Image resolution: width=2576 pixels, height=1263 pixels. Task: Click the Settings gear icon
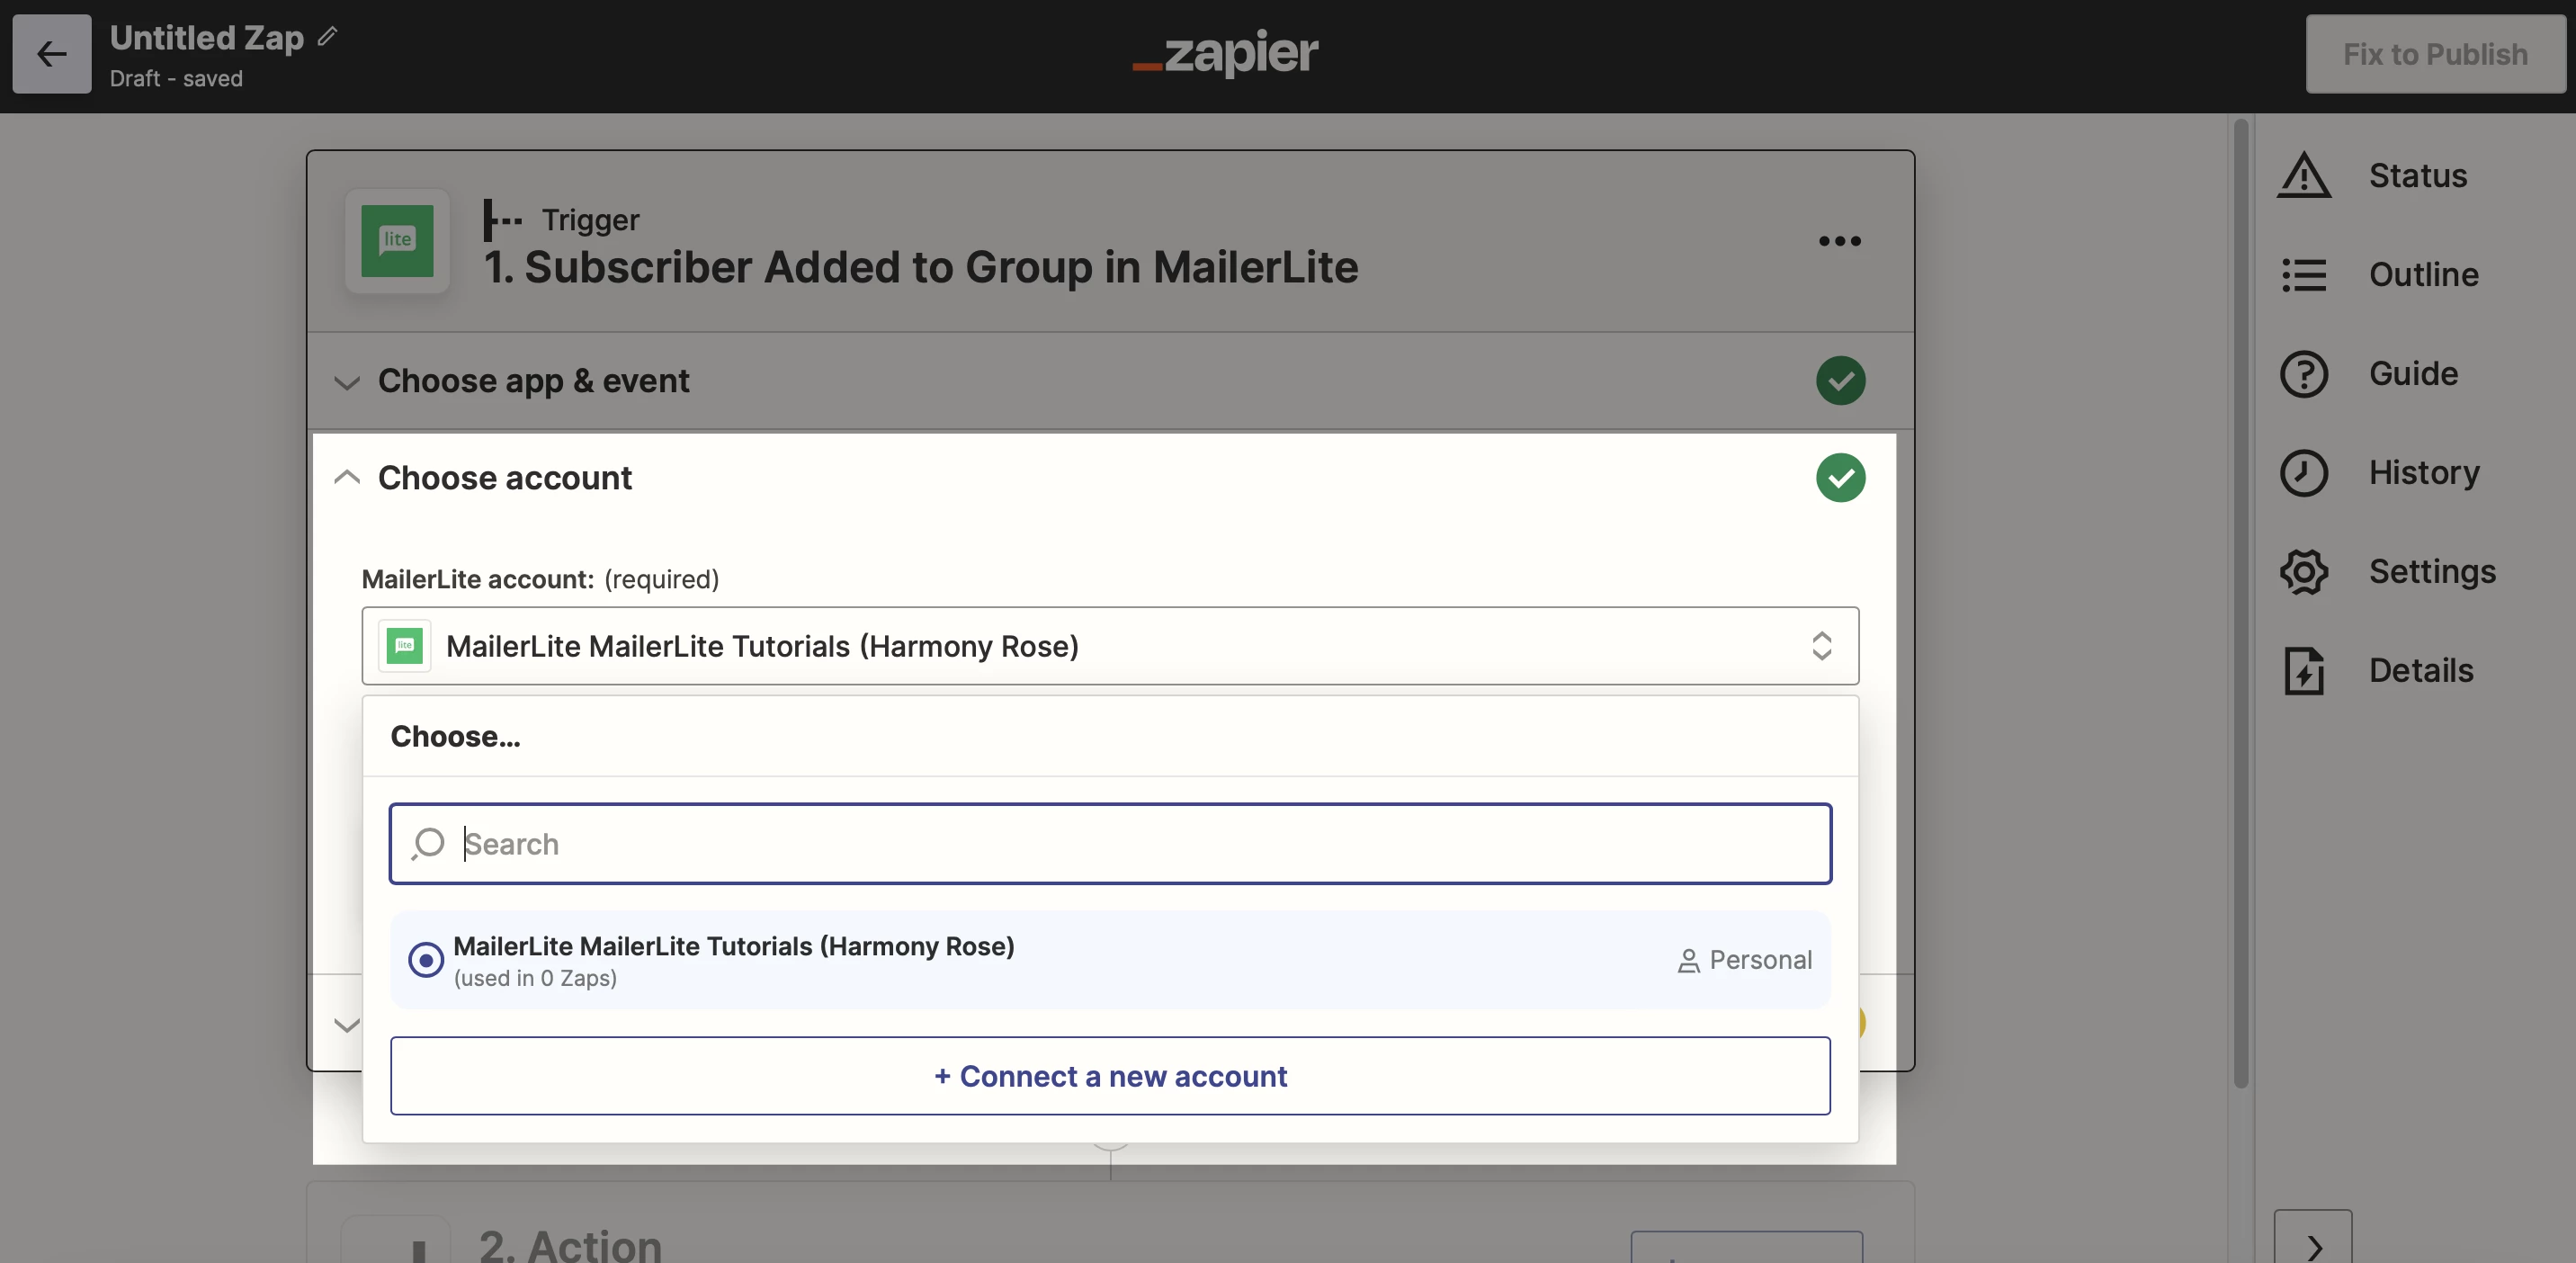point(2304,572)
